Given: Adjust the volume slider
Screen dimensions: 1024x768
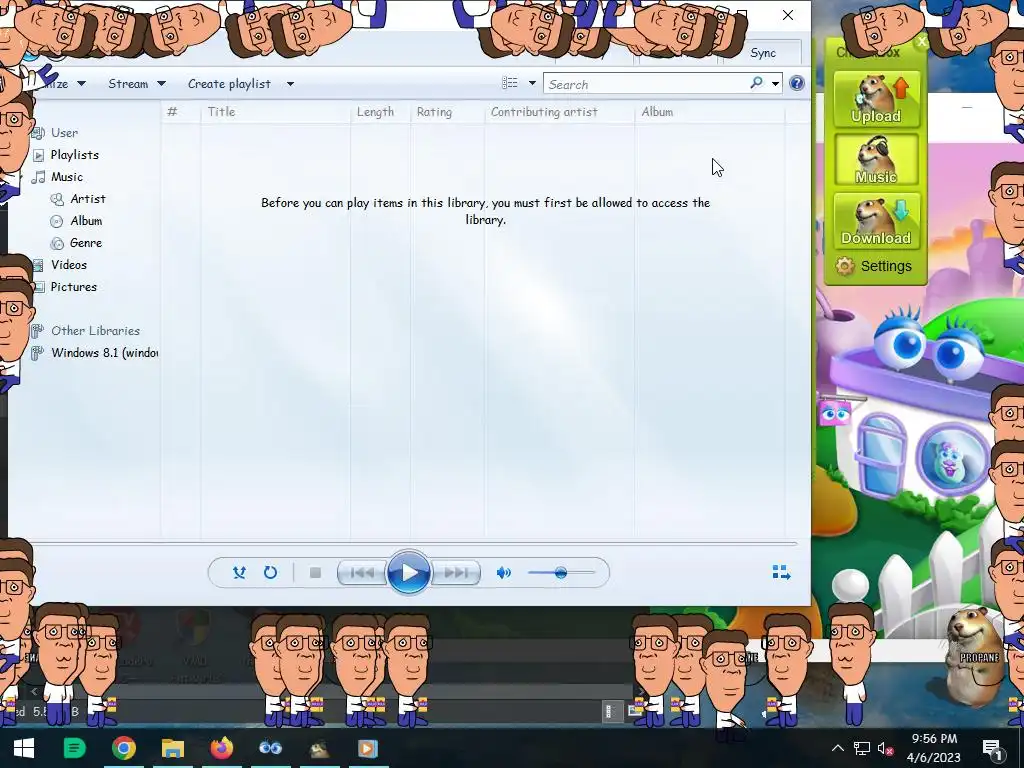Looking at the screenshot, I should pos(561,573).
